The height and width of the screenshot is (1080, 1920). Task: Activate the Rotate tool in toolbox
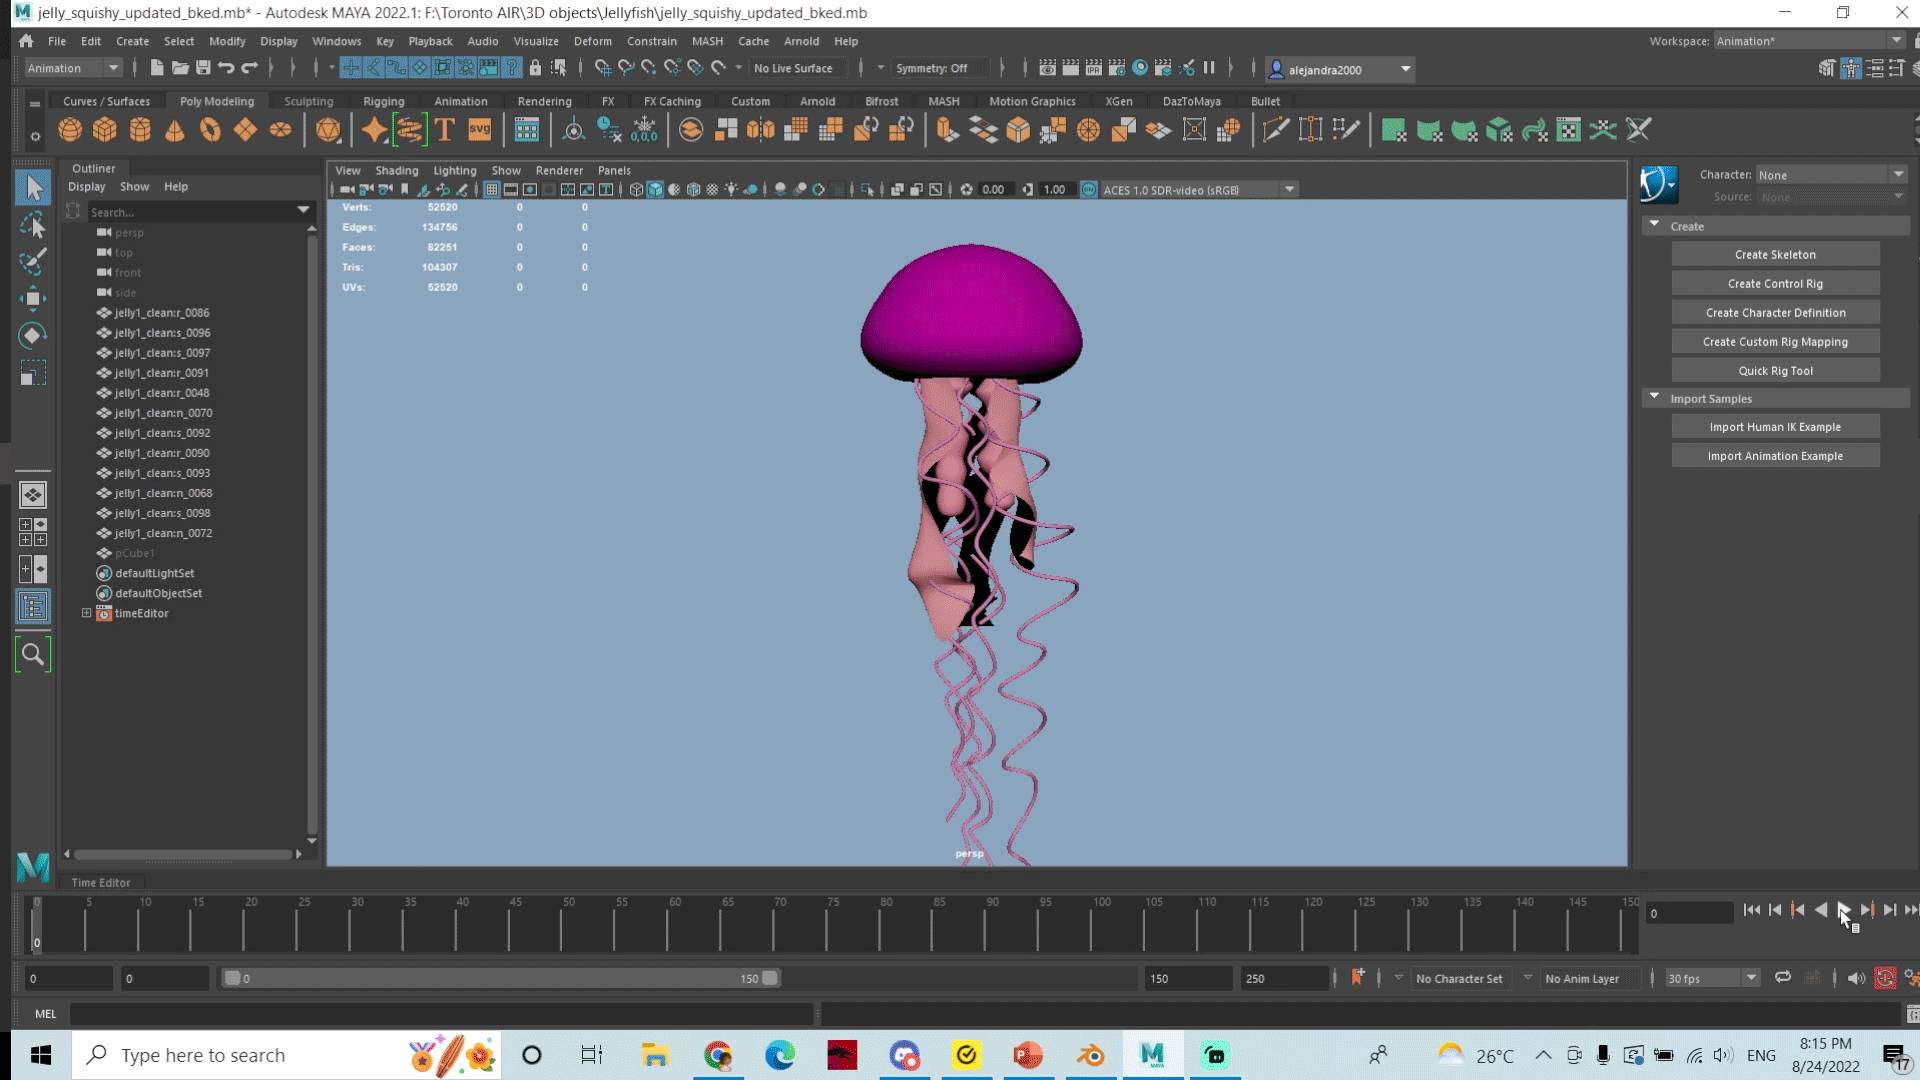point(33,336)
